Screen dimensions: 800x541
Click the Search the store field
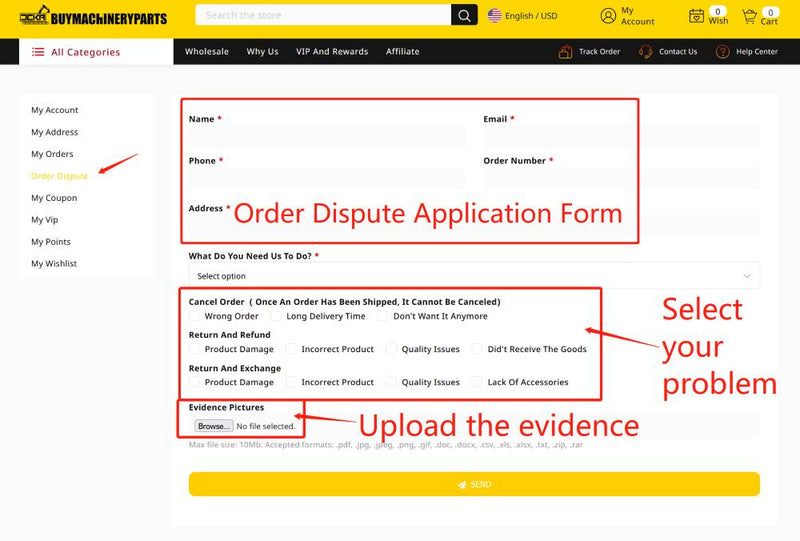pos(323,15)
